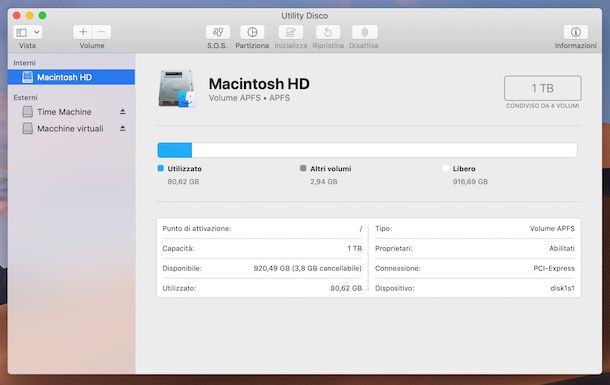Viewport: 610px width, 385px height.
Task: Click the gray Altri volumi legend swatch
Action: click(x=303, y=168)
